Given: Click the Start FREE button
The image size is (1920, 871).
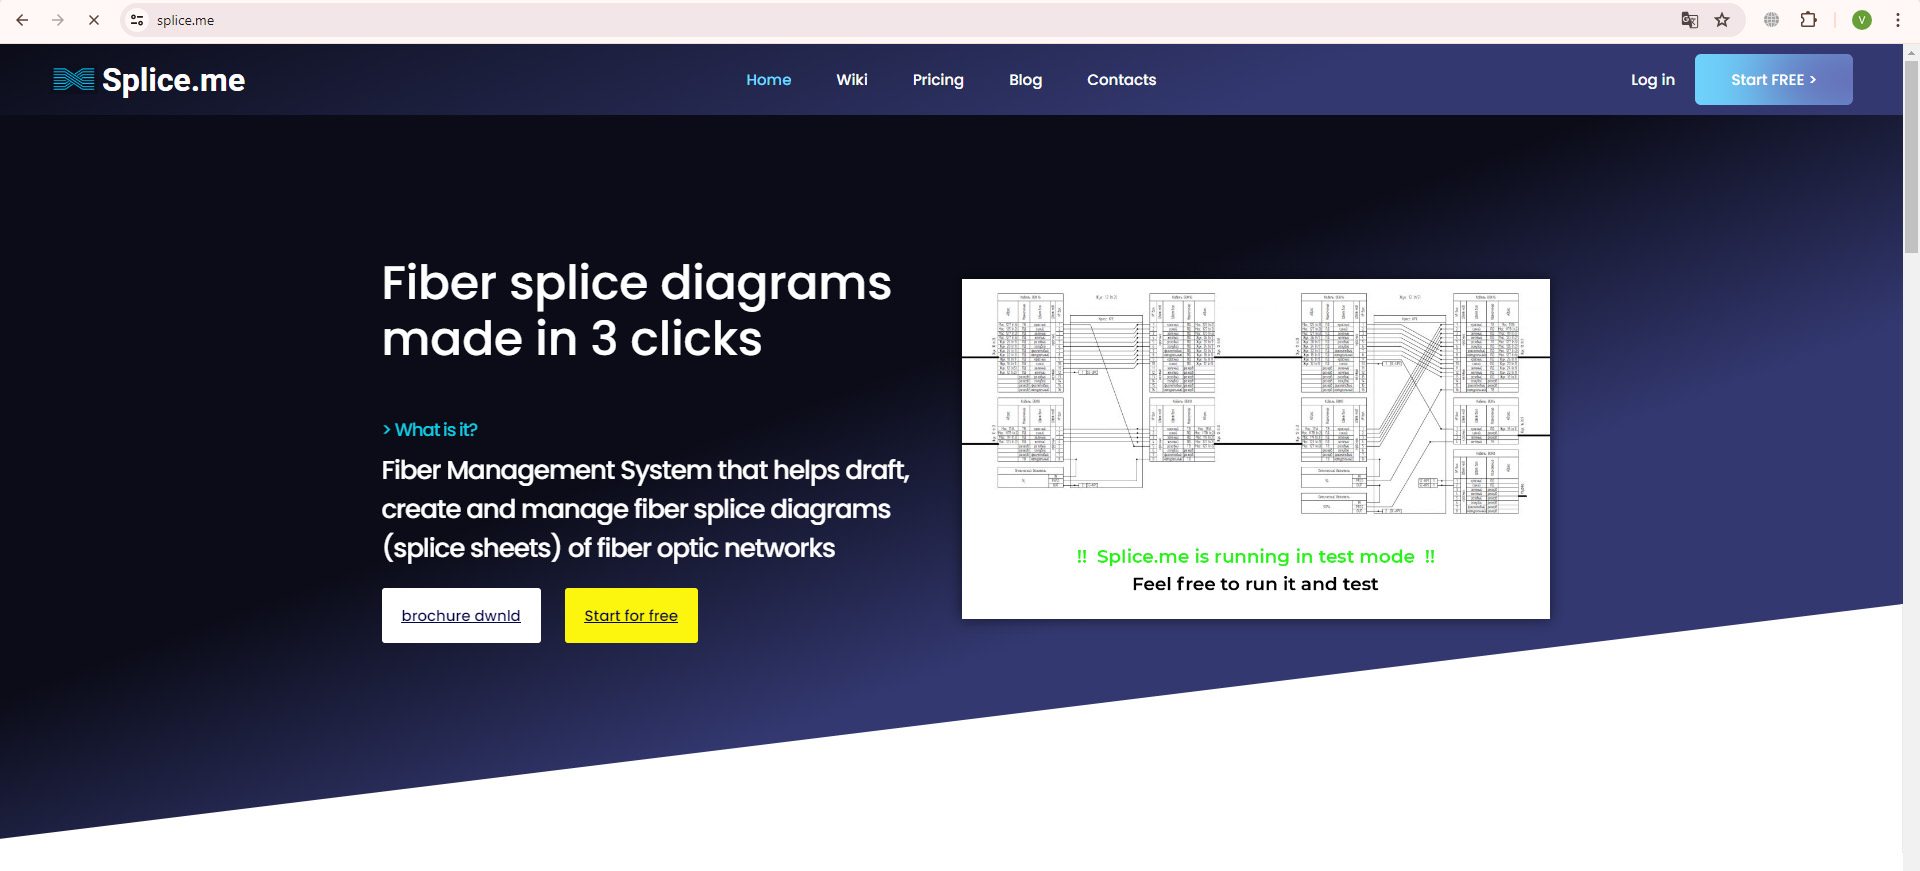Looking at the screenshot, I should [1773, 80].
